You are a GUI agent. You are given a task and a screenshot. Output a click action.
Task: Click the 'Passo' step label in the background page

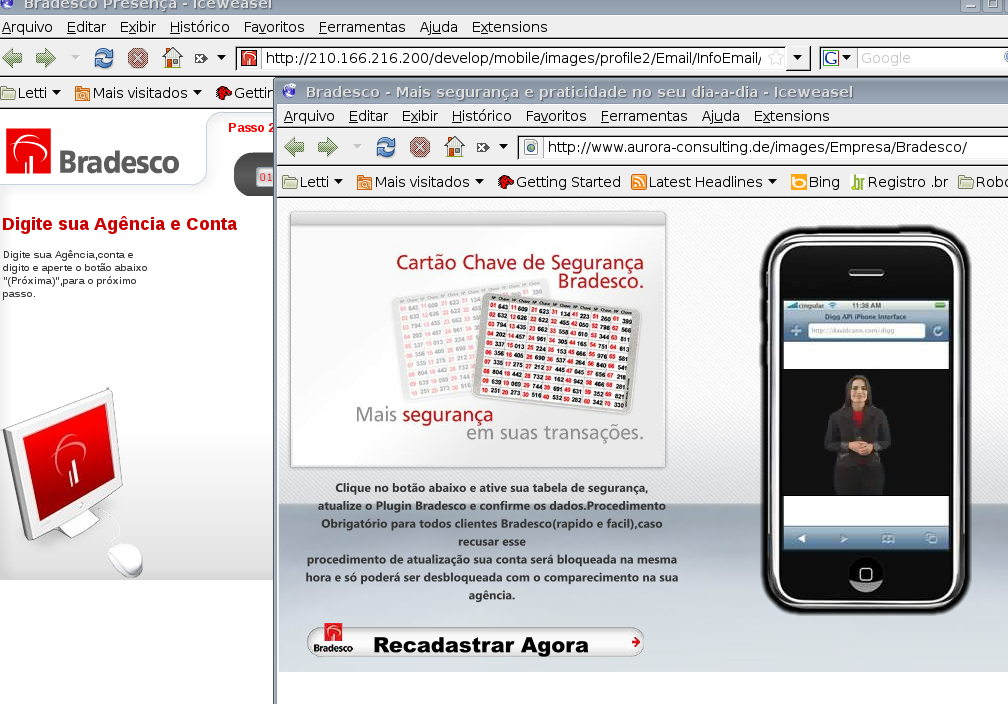tap(251, 128)
